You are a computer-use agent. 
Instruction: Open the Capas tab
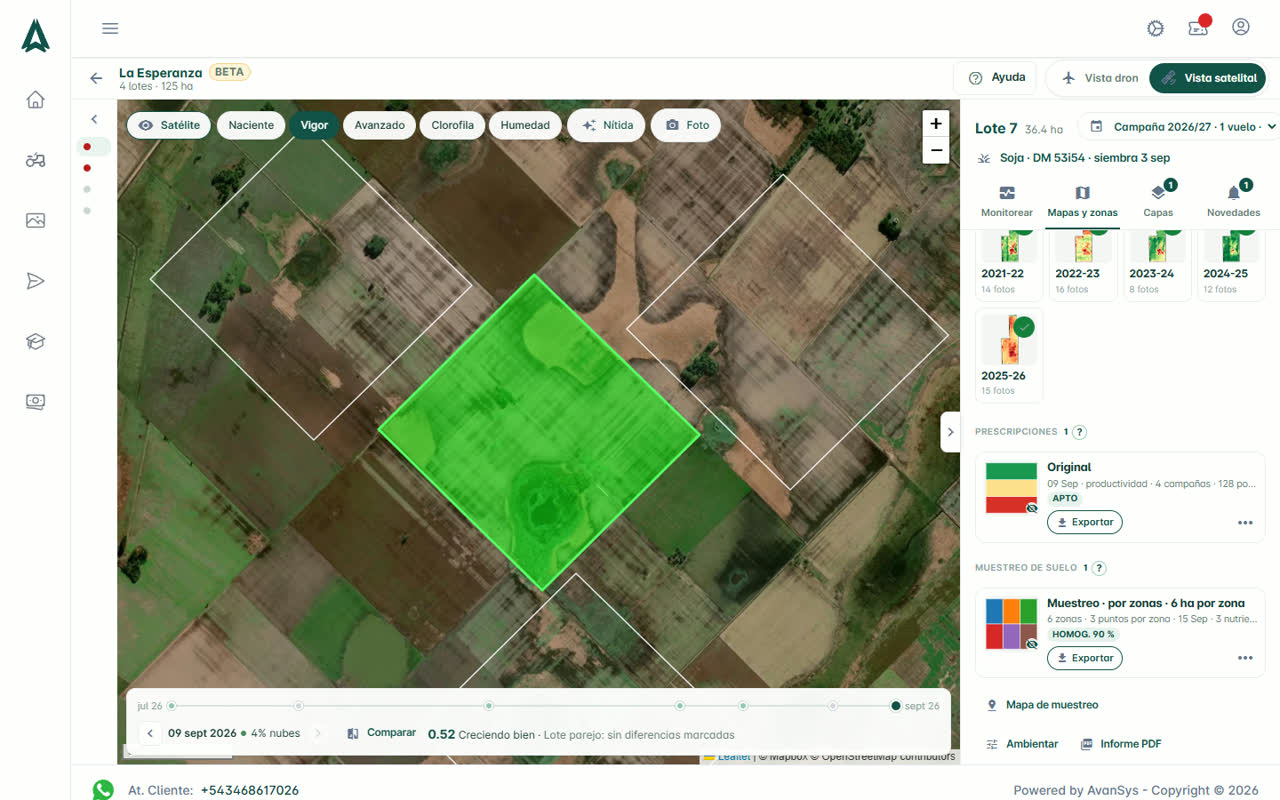[x=1158, y=201]
